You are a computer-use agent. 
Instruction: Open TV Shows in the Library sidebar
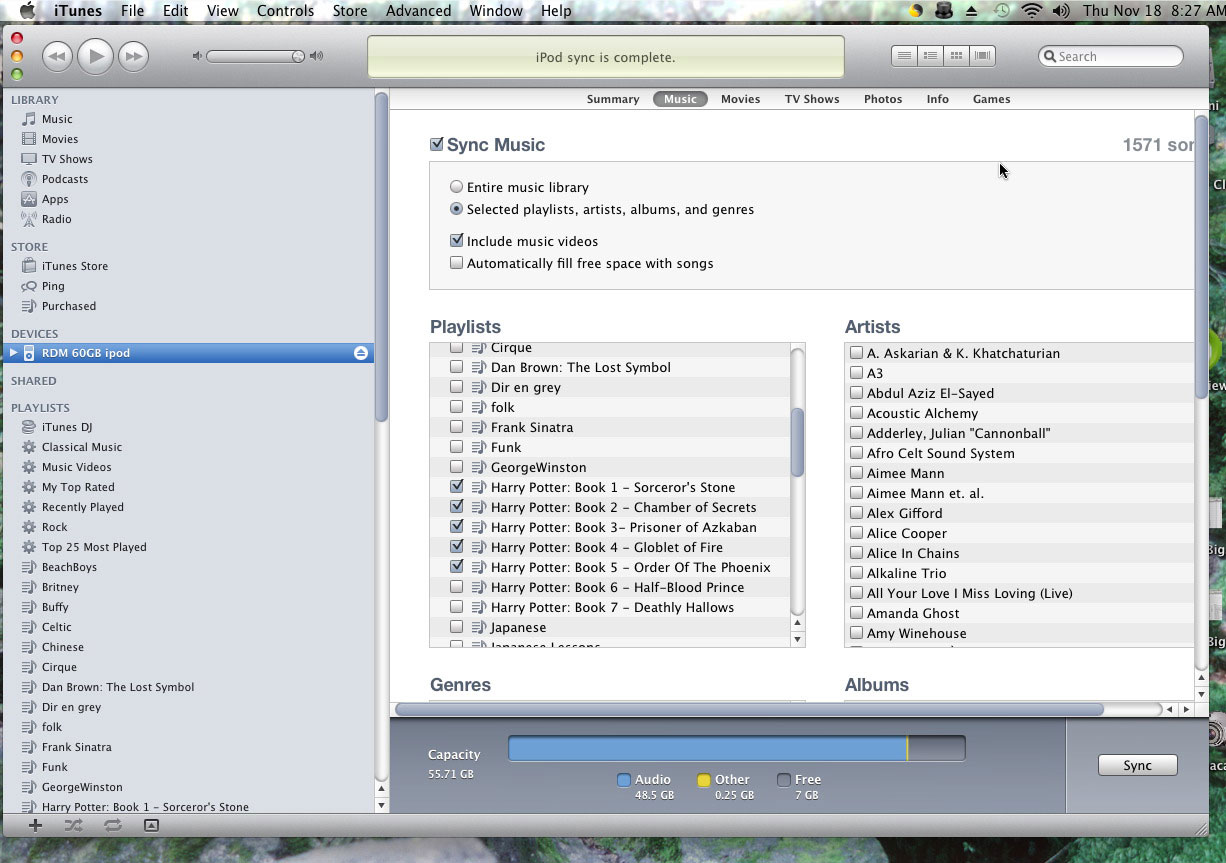pos(67,159)
